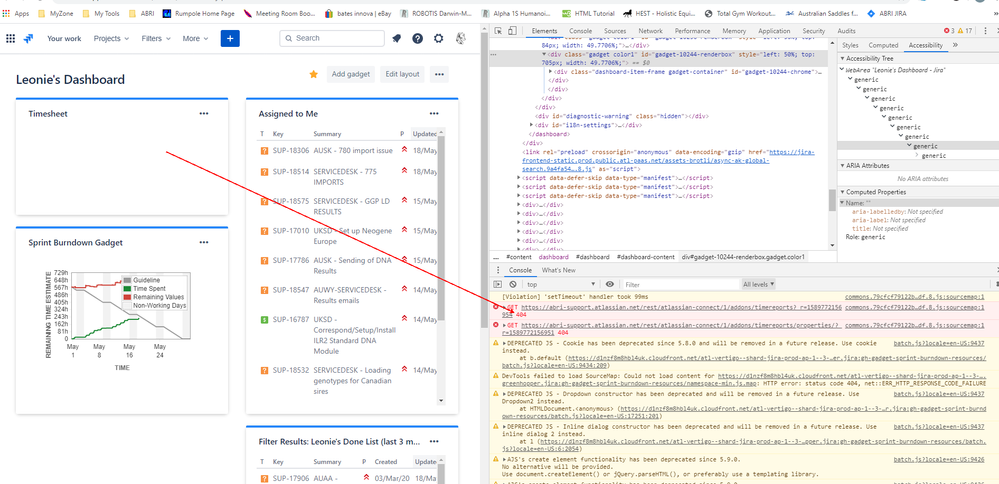Open issue SUP-18514
Screen dimensions: 999x484
291,172
